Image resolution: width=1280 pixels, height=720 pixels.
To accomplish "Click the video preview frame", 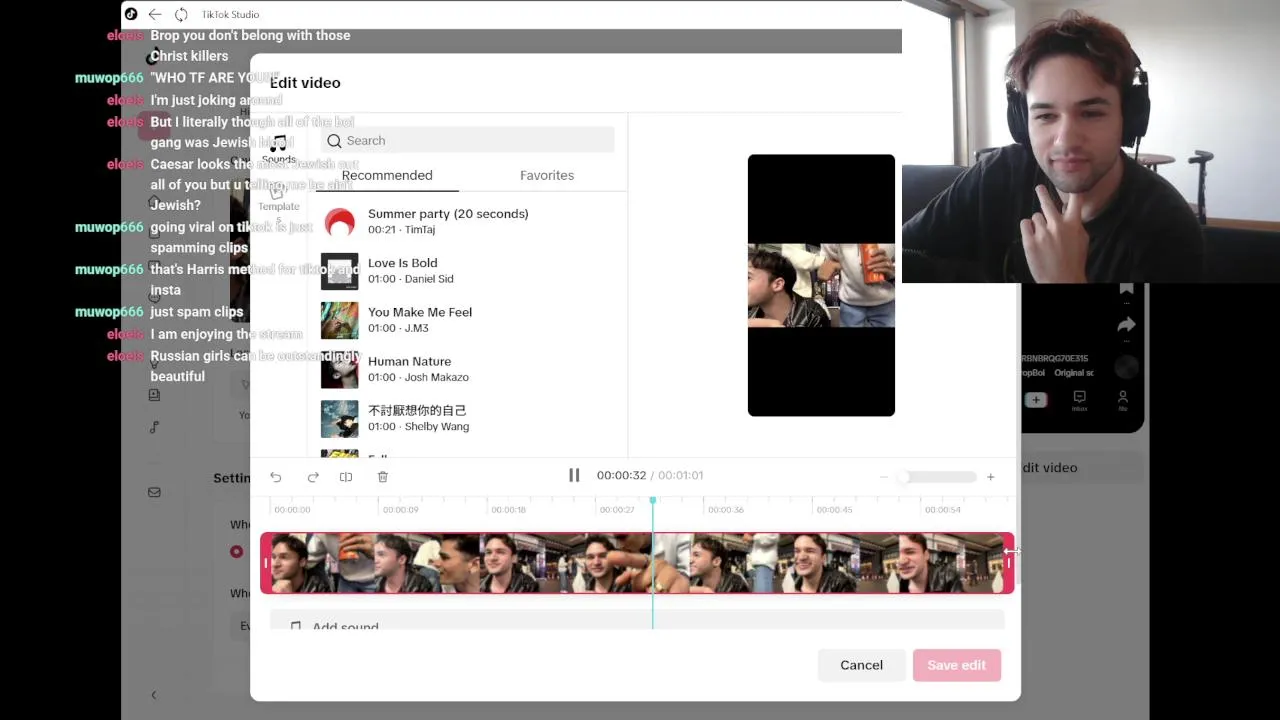I will [821, 285].
